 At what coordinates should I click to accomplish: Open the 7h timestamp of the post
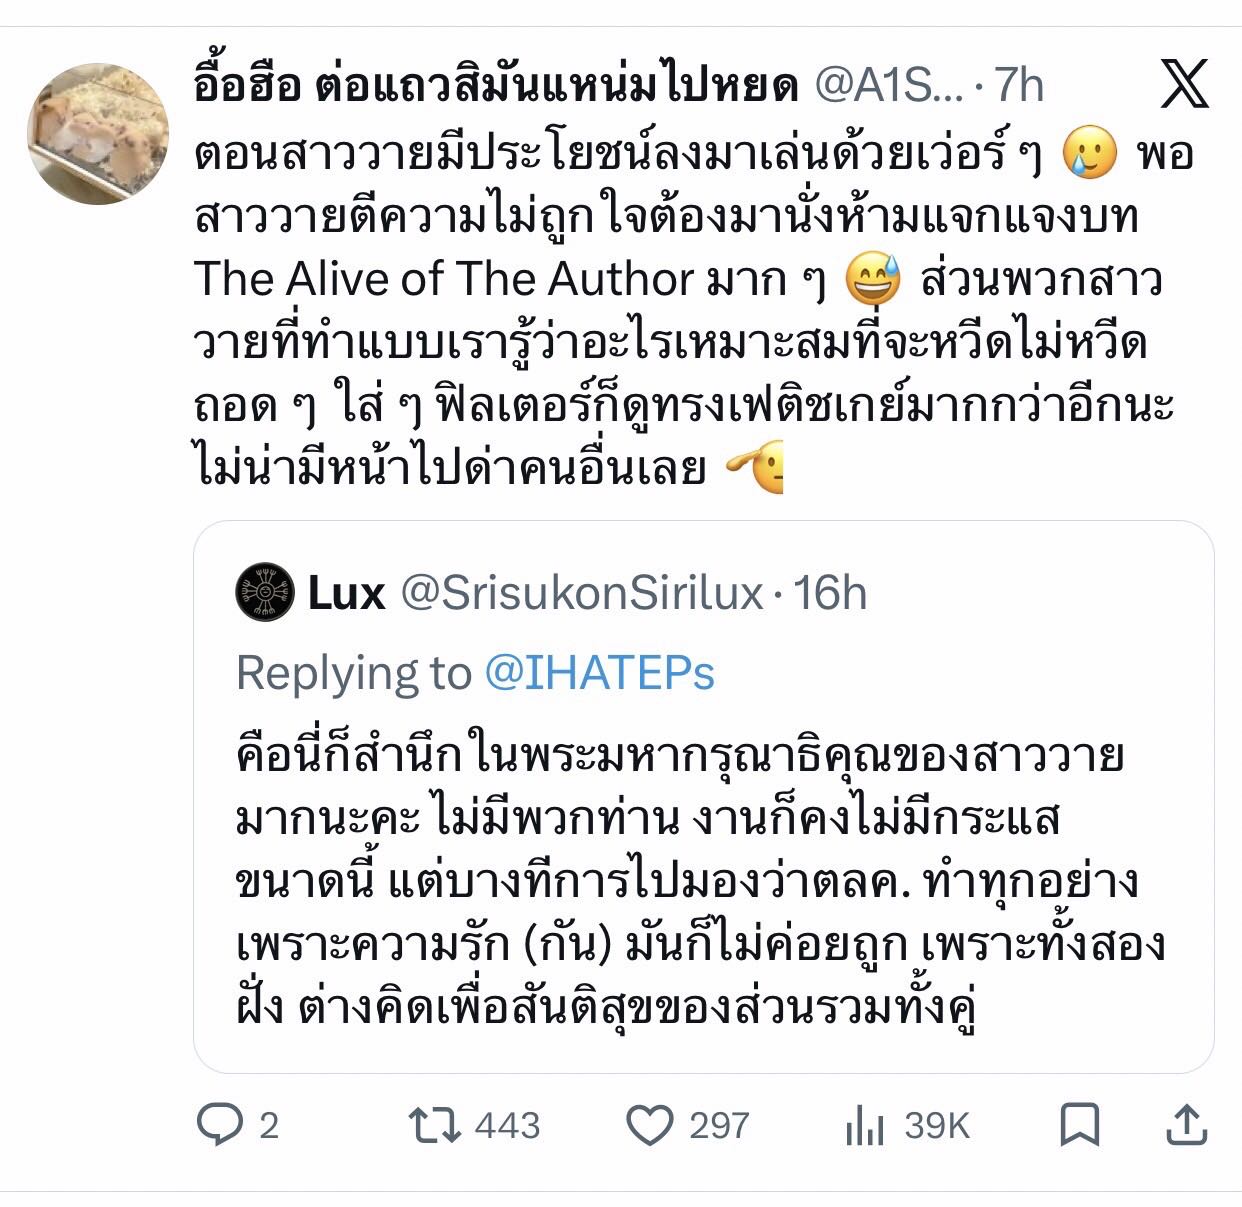tap(1019, 87)
